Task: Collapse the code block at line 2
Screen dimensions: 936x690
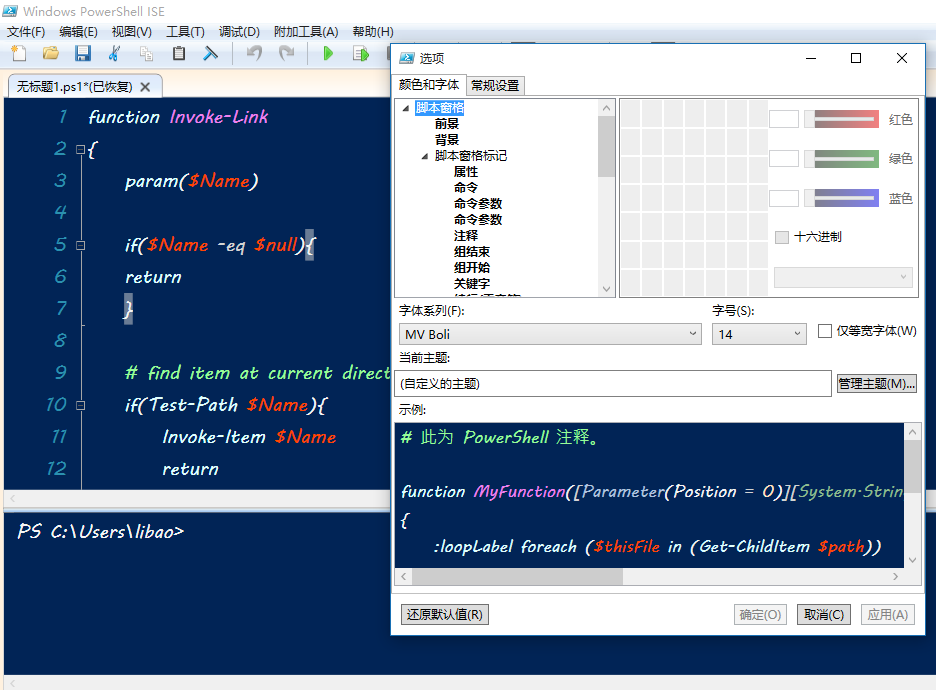Action: [81, 149]
